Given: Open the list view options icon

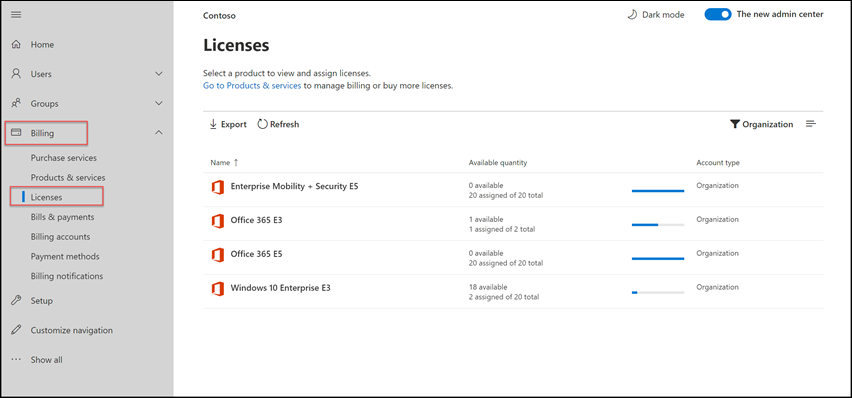Looking at the screenshot, I should click(811, 124).
